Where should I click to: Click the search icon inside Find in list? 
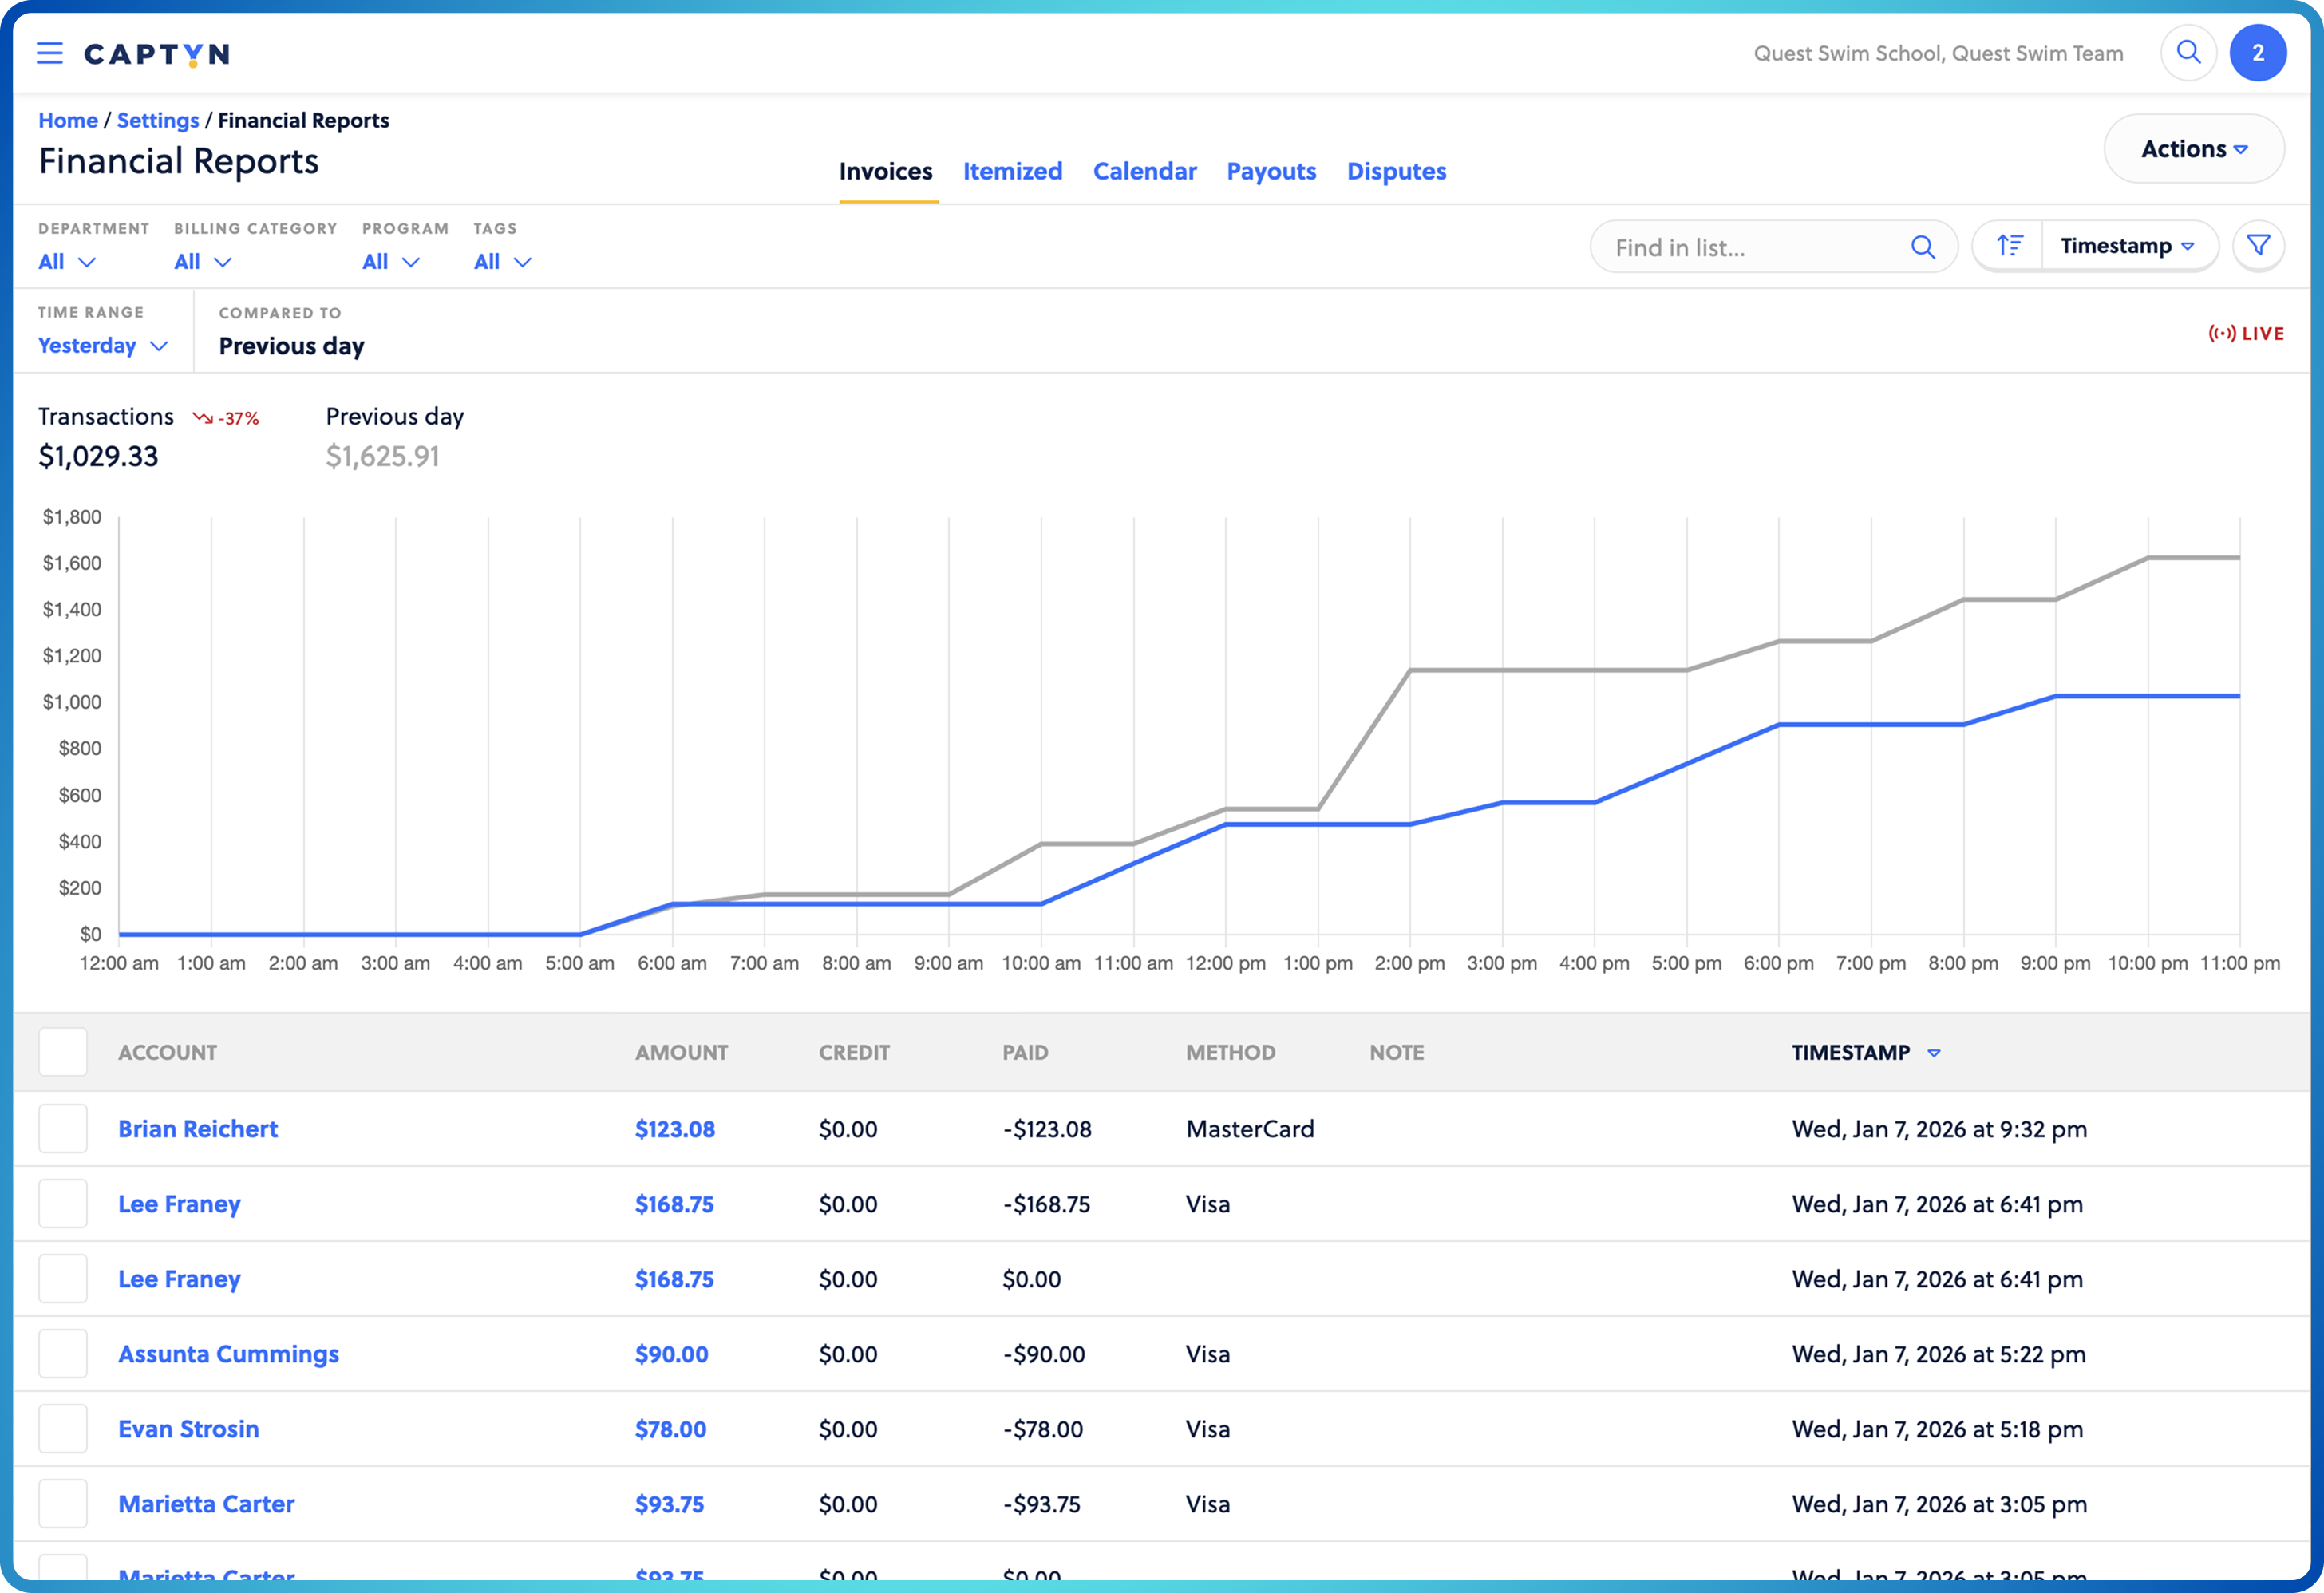point(1924,246)
